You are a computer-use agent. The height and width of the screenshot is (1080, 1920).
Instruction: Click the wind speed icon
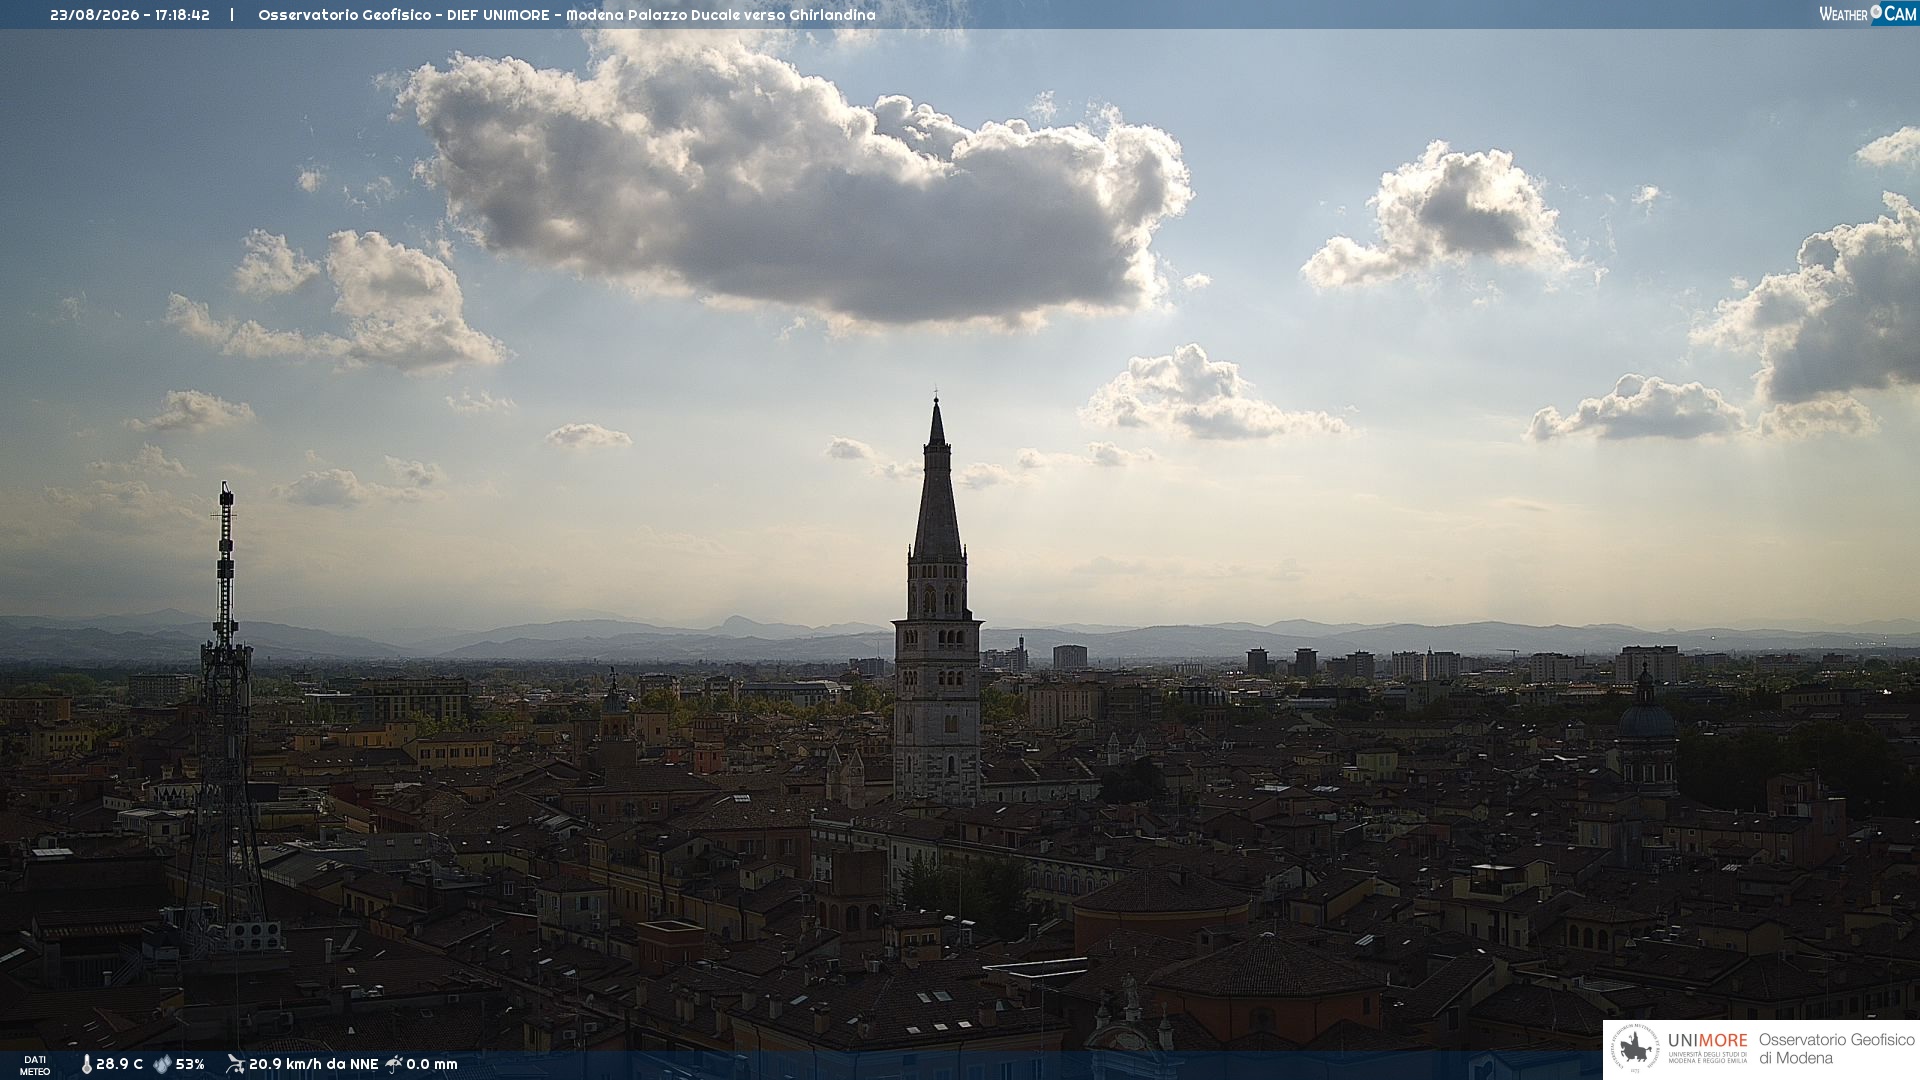(x=235, y=1064)
